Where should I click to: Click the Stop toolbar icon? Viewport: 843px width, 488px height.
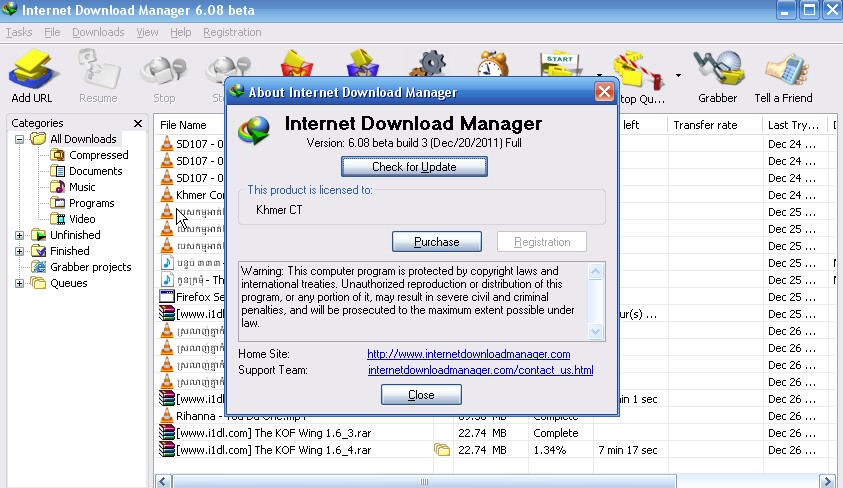(164, 75)
